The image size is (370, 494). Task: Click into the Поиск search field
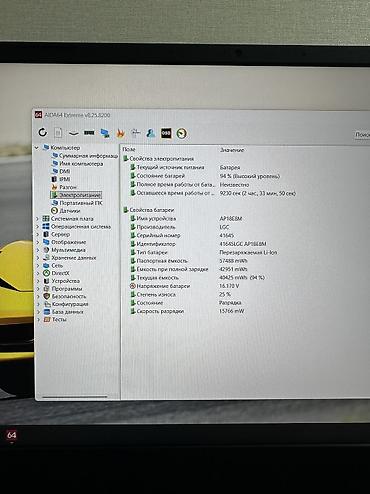(x=362, y=135)
